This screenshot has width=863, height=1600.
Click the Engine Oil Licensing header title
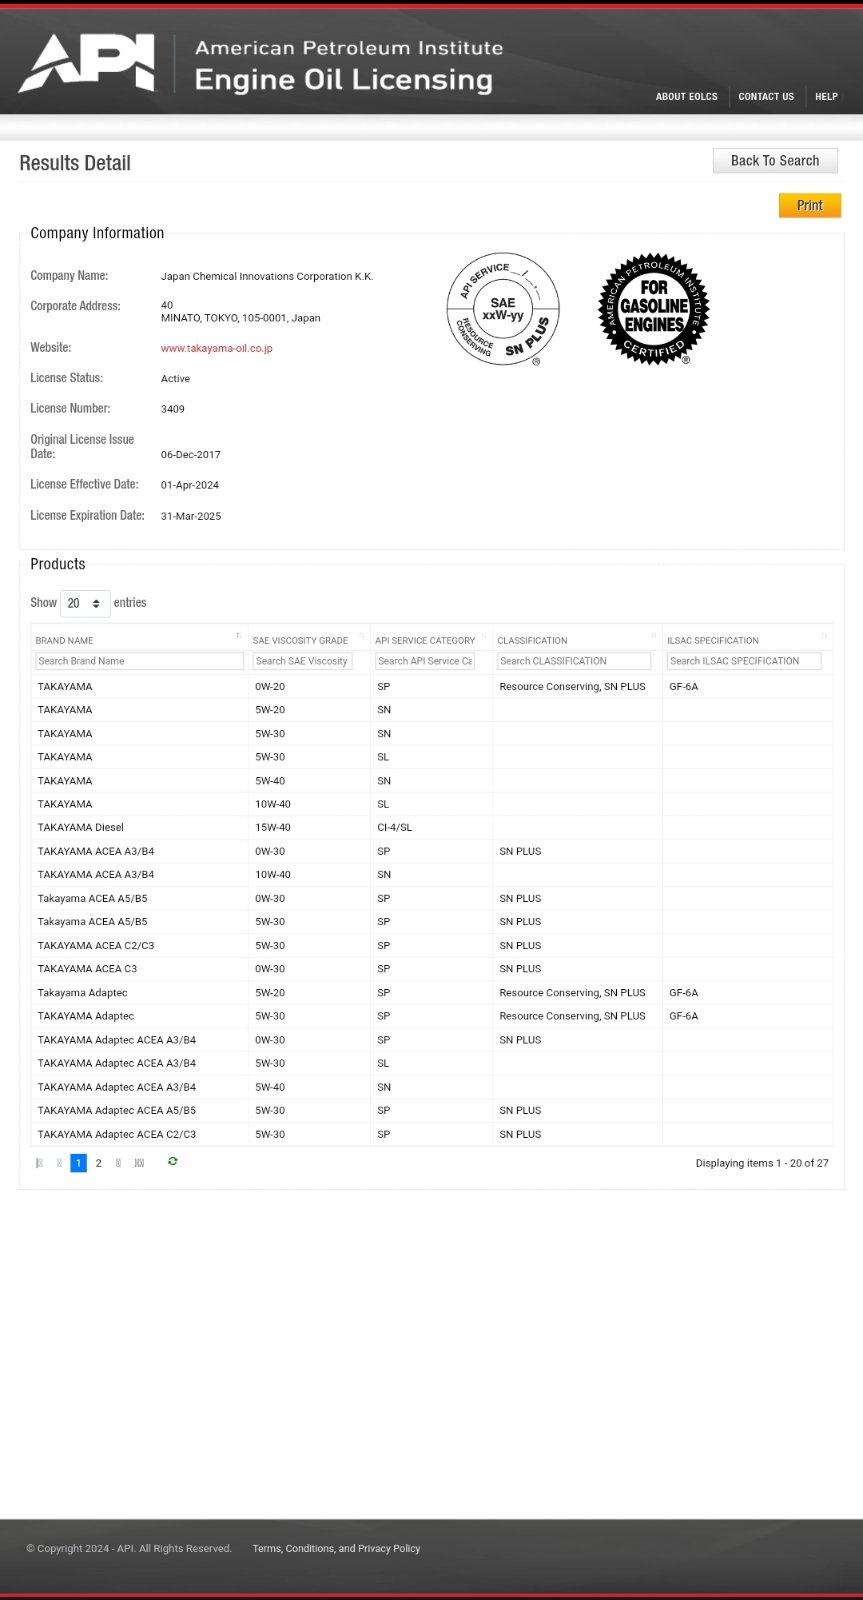point(344,80)
